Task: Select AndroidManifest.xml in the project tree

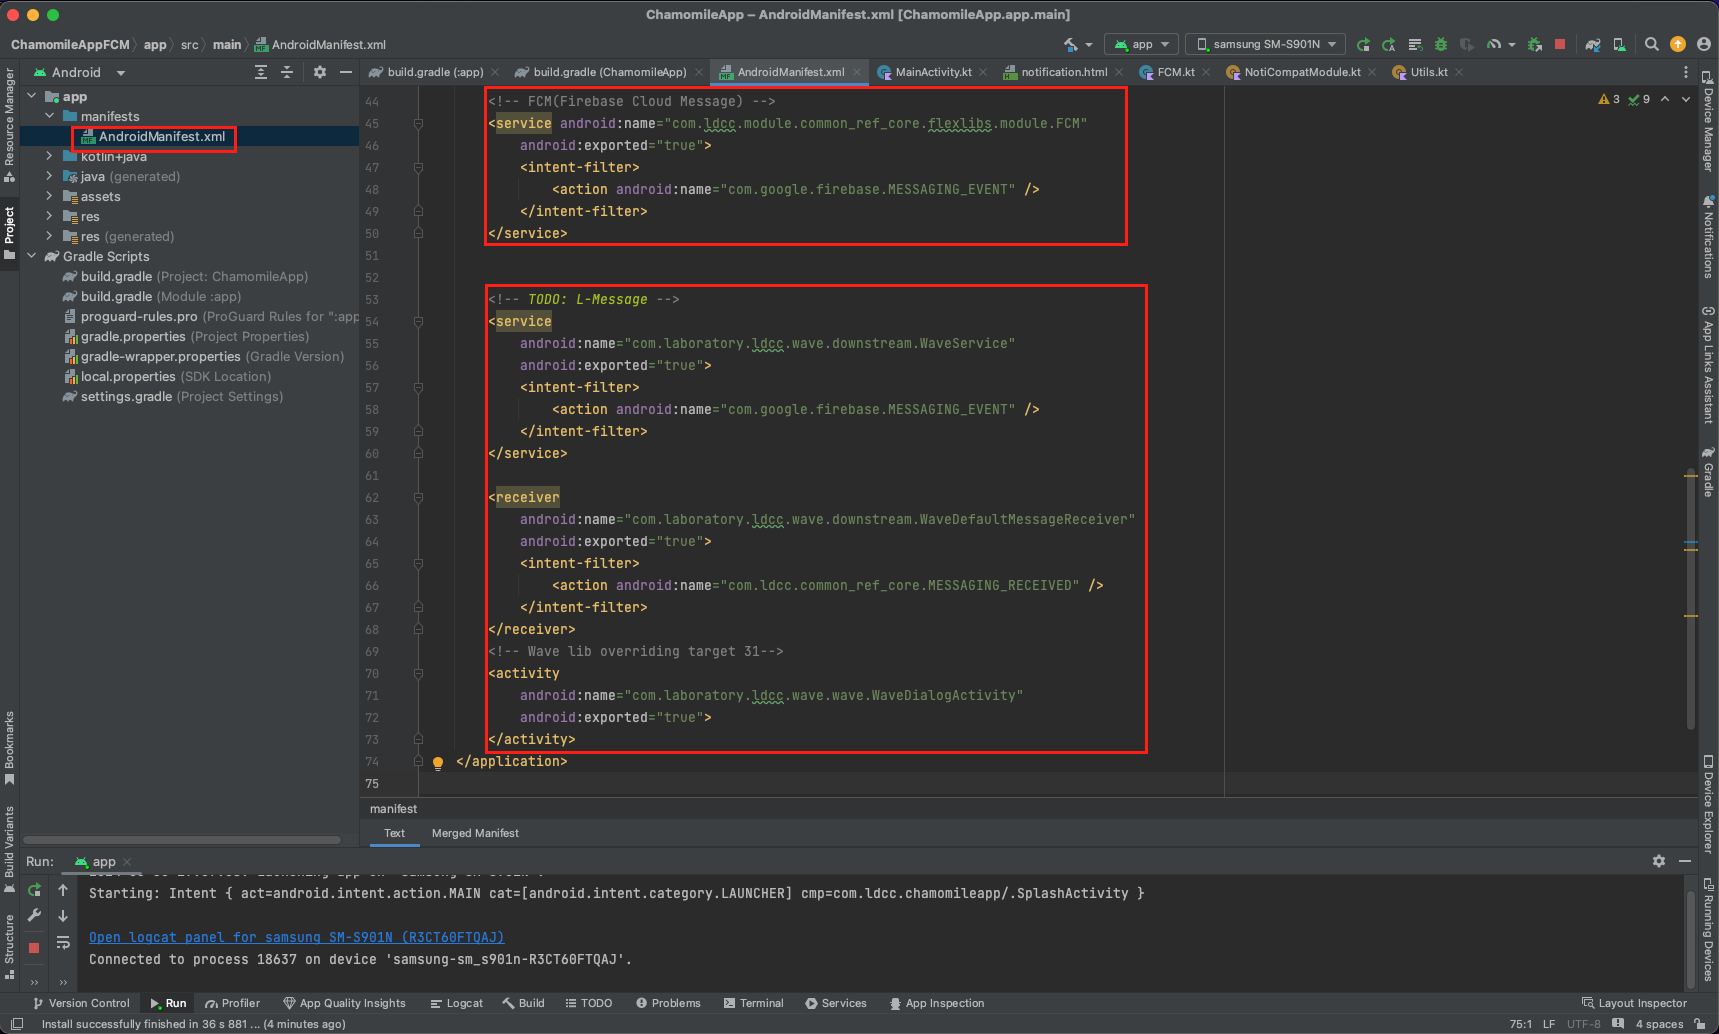Action: tap(161, 136)
